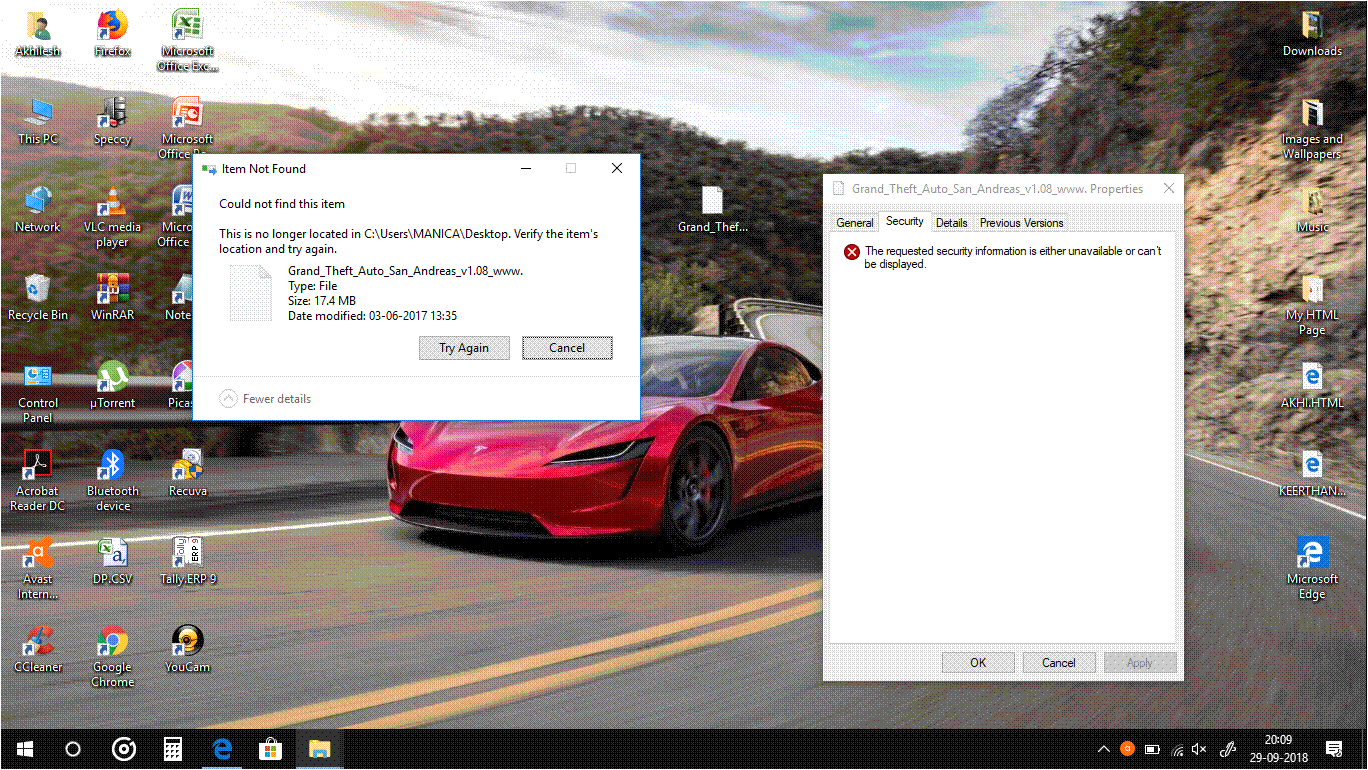Image resolution: width=1368 pixels, height=770 pixels.
Task: Select the Music folder icon
Action: pyautogui.click(x=1312, y=210)
